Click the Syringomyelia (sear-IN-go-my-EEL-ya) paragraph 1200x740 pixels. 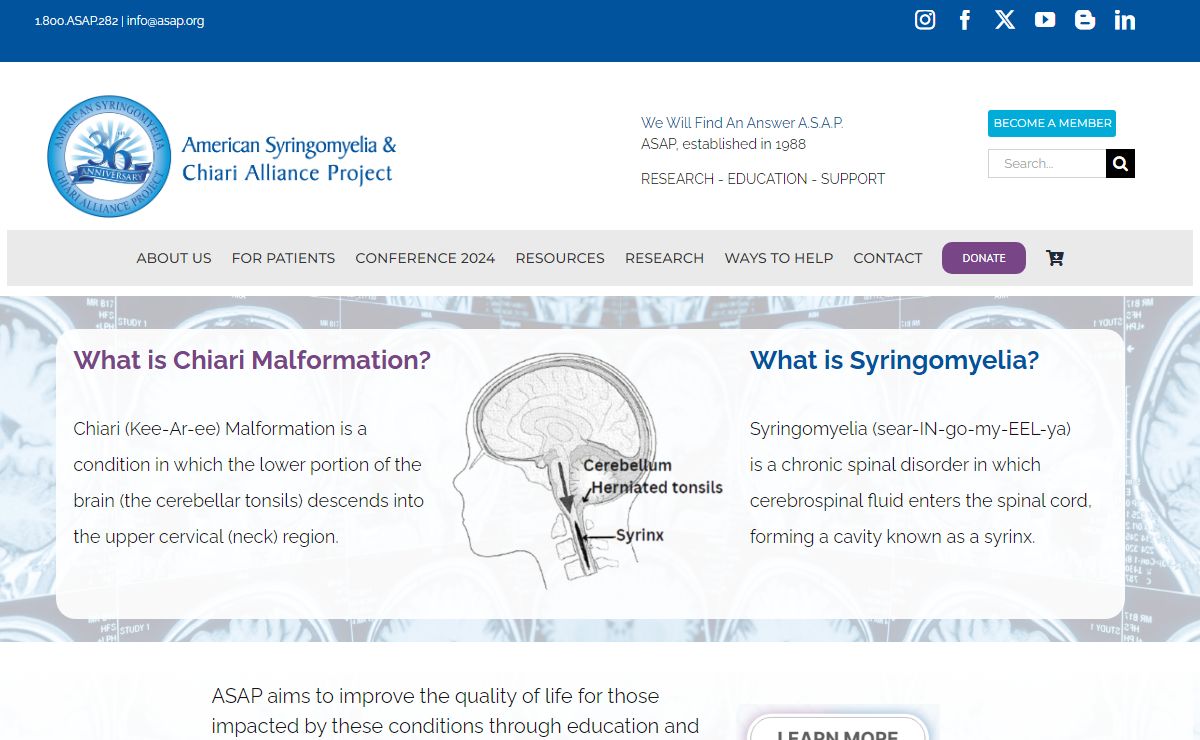[x=921, y=483]
